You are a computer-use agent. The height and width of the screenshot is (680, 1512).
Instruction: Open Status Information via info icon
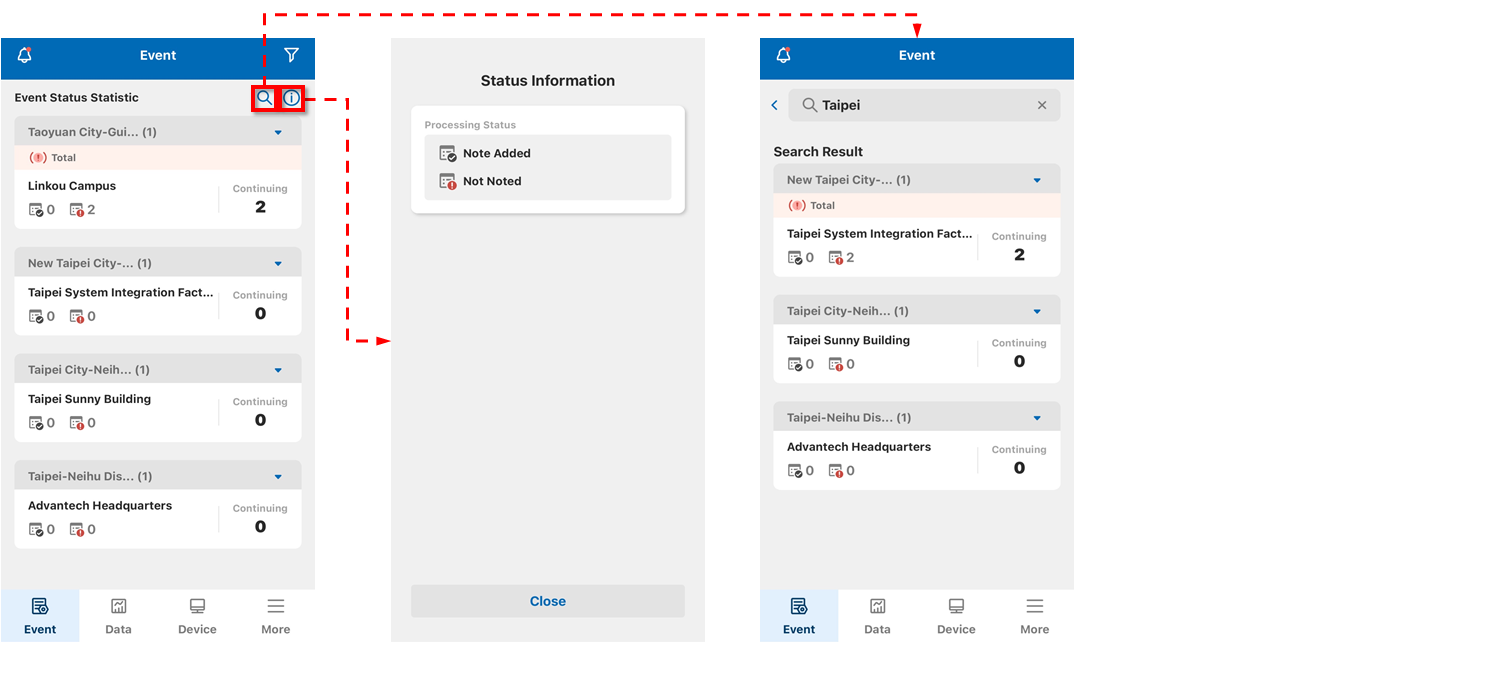click(x=291, y=98)
